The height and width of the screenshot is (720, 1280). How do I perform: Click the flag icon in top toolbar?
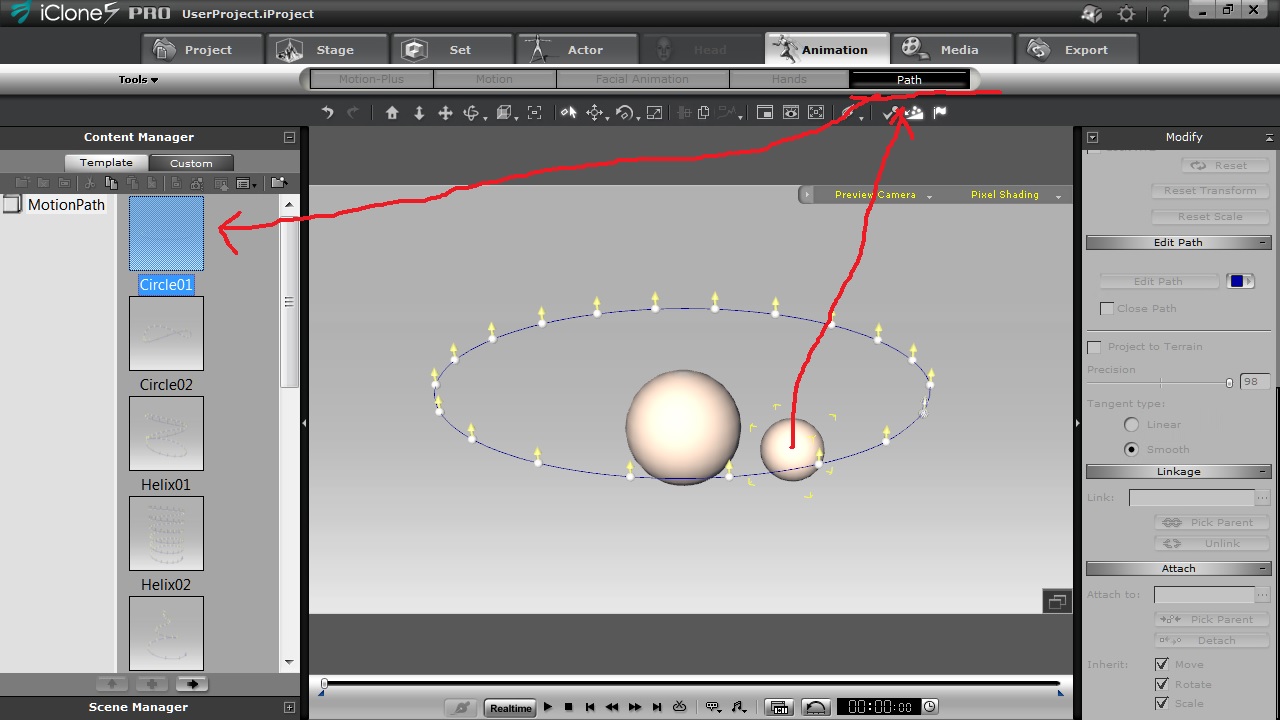tap(940, 113)
